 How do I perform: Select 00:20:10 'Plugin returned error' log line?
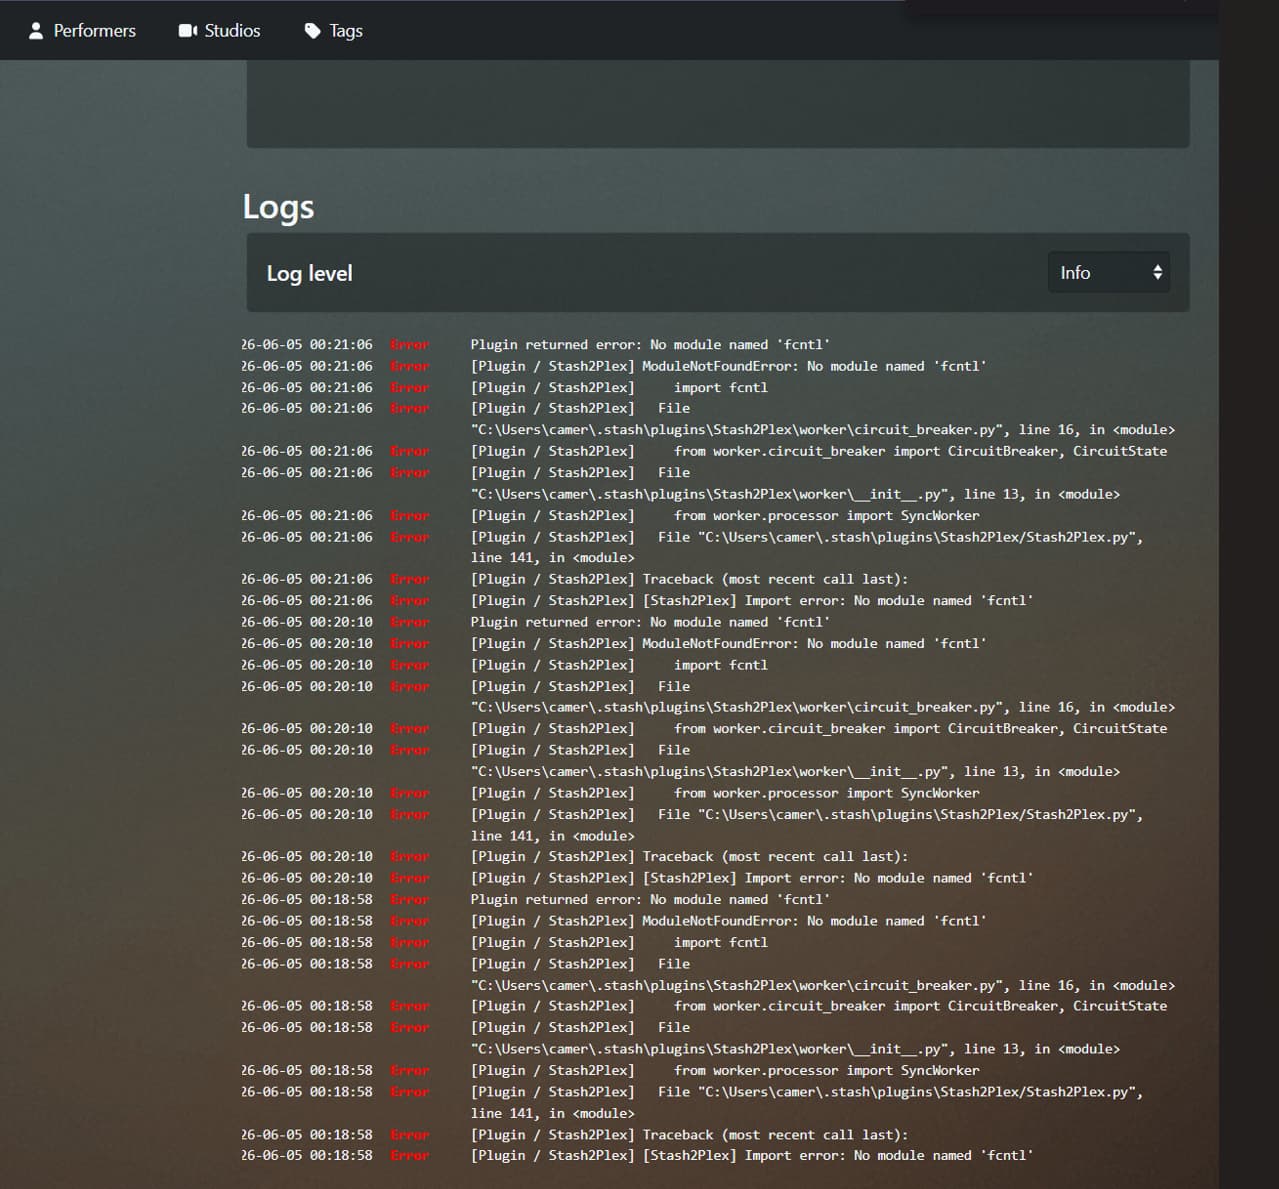click(x=650, y=622)
